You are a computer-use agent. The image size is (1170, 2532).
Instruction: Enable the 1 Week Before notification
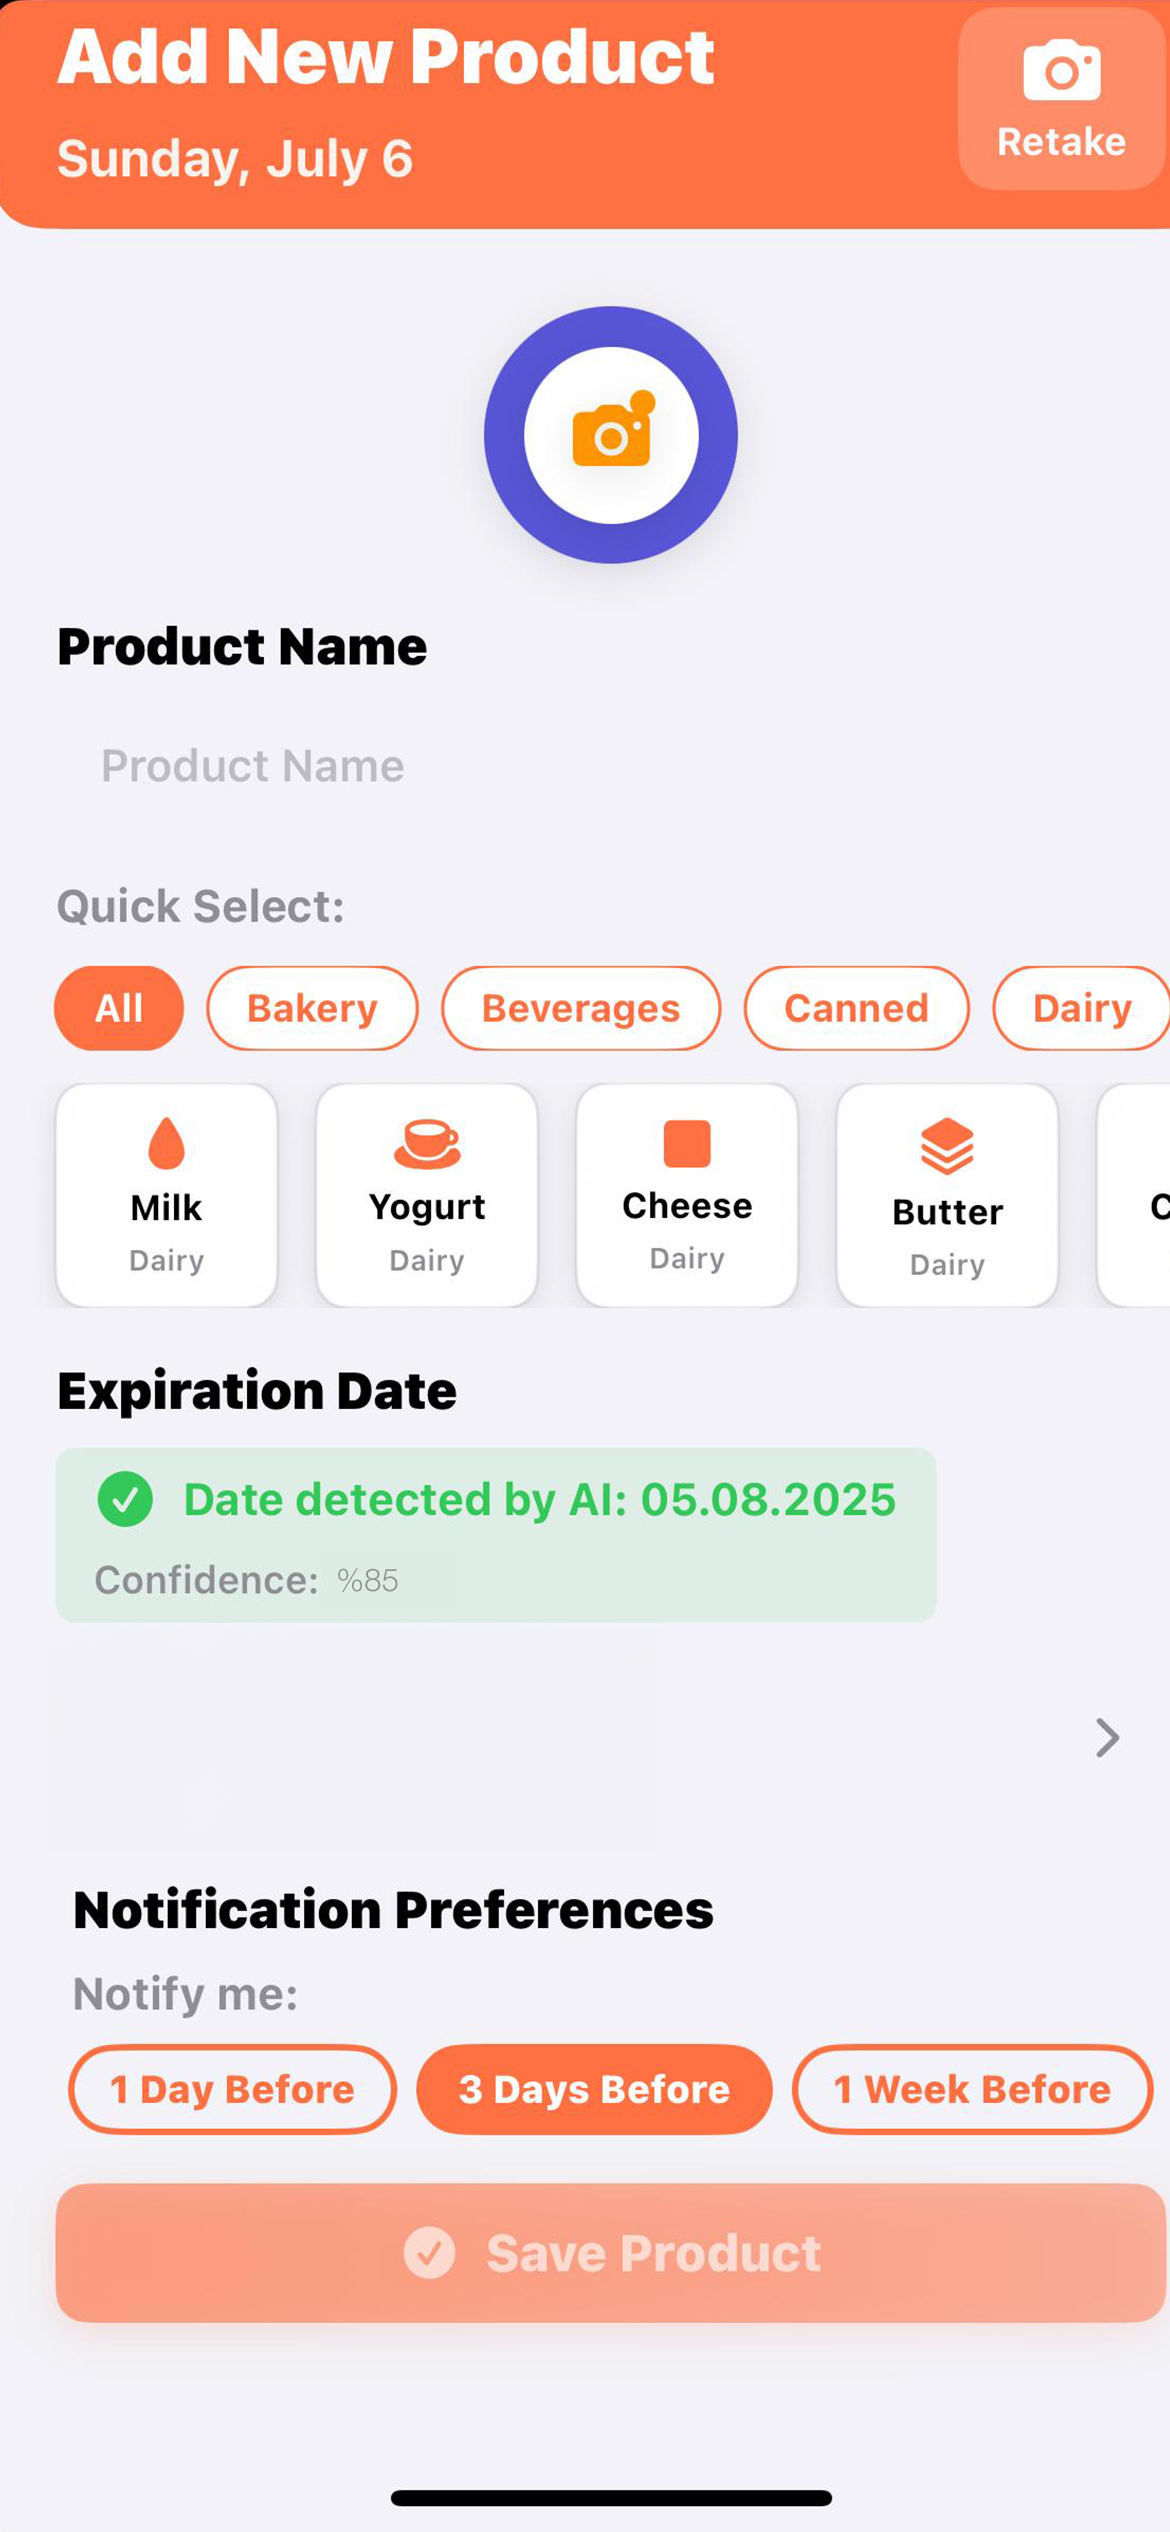(x=970, y=2089)
